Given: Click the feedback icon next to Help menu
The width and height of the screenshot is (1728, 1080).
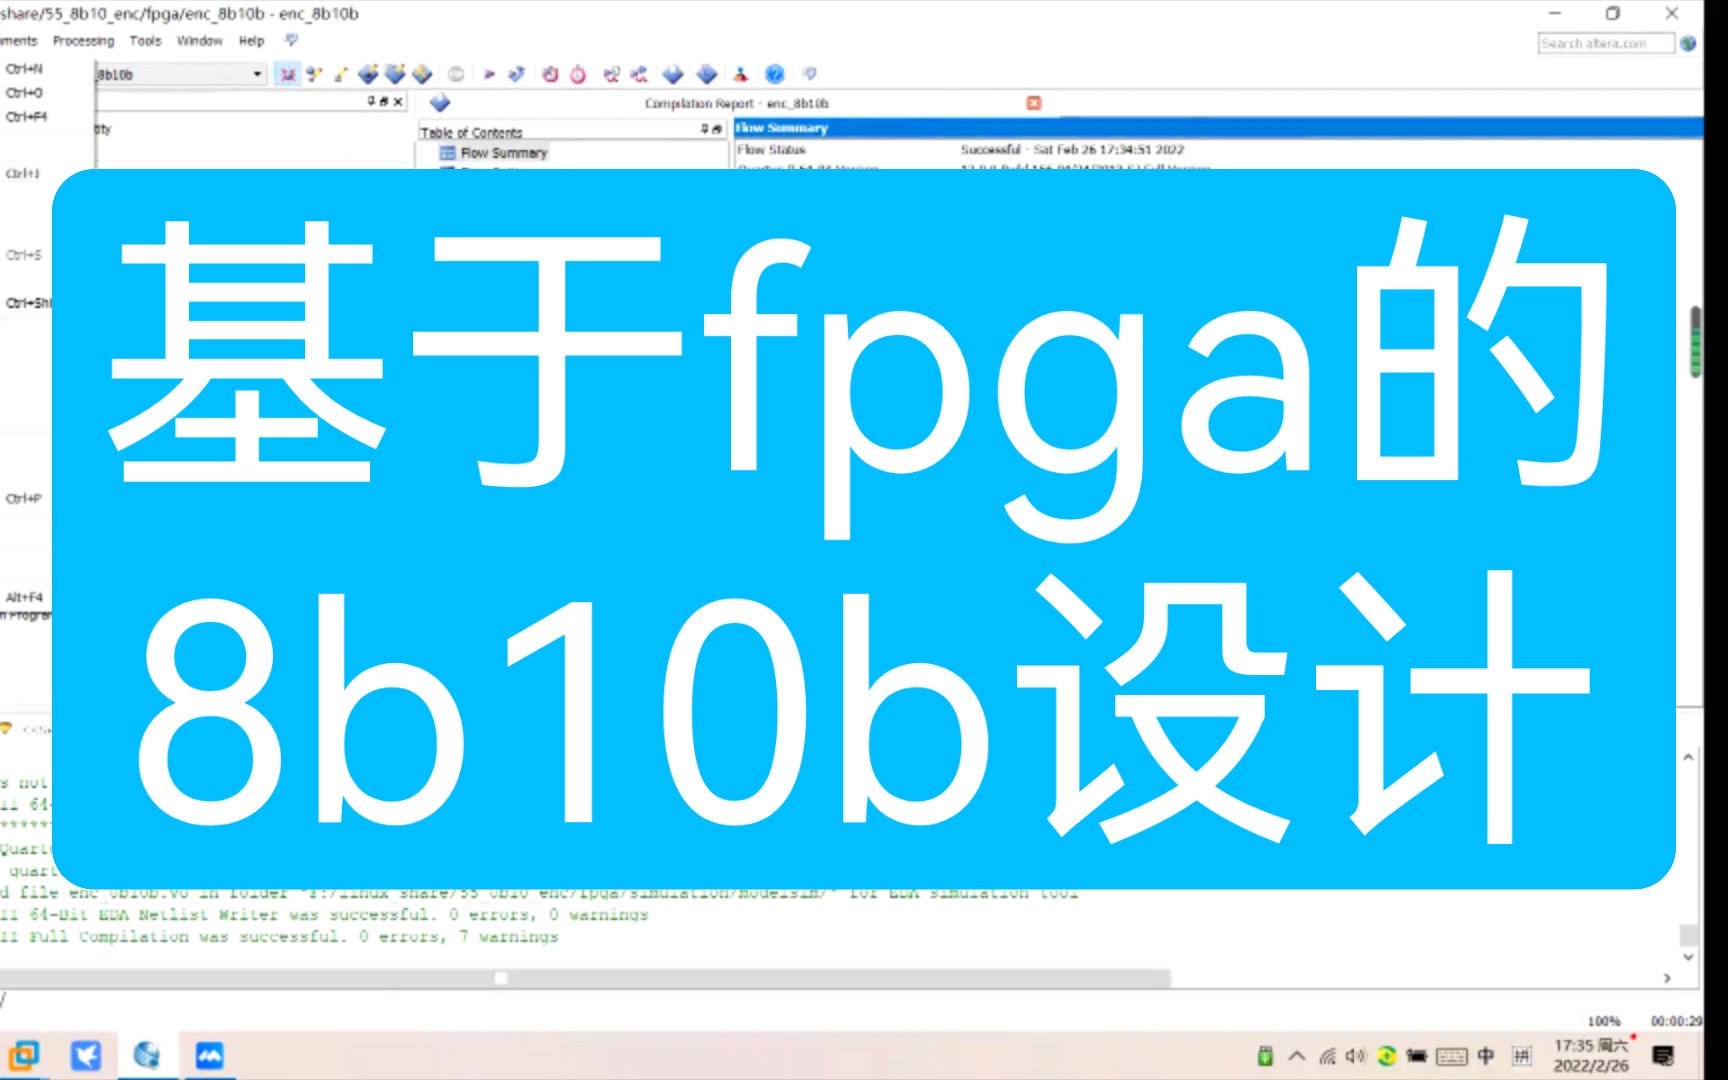Looking at the screenshot, I should tap(291, 40).
